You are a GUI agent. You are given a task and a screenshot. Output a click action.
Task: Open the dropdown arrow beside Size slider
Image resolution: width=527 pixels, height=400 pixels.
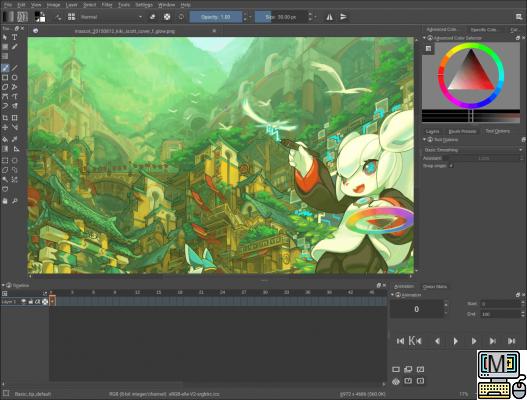pos(315,17)
